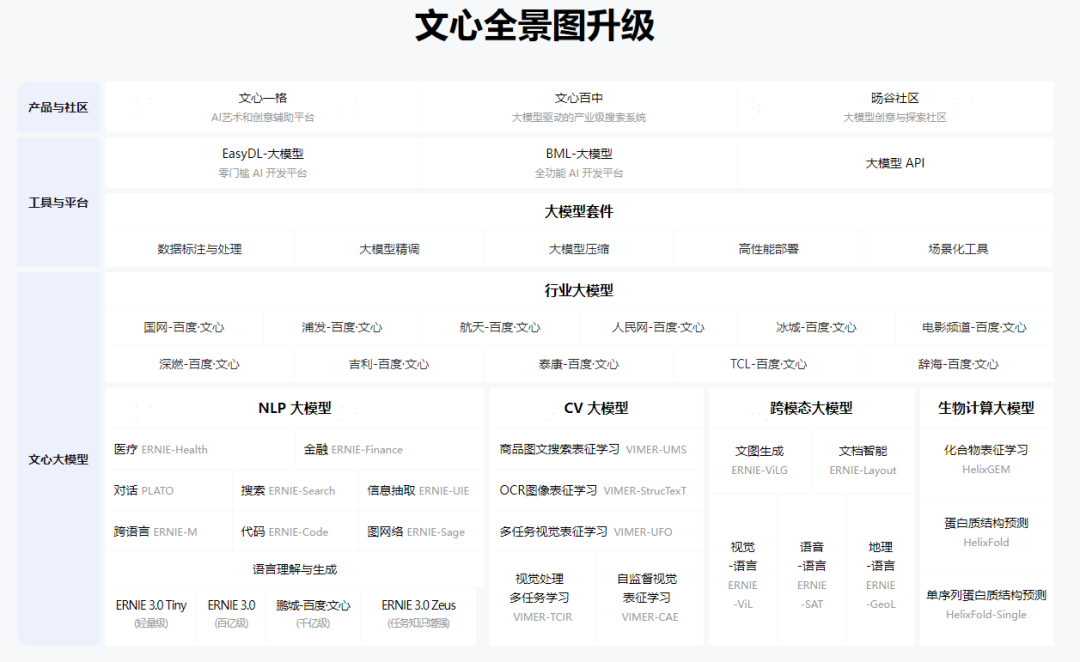The width and height of the screenshot is (1080, 662).
Task: Select the 辞海-百度·文心 industry model
Action: click(958, 364)
